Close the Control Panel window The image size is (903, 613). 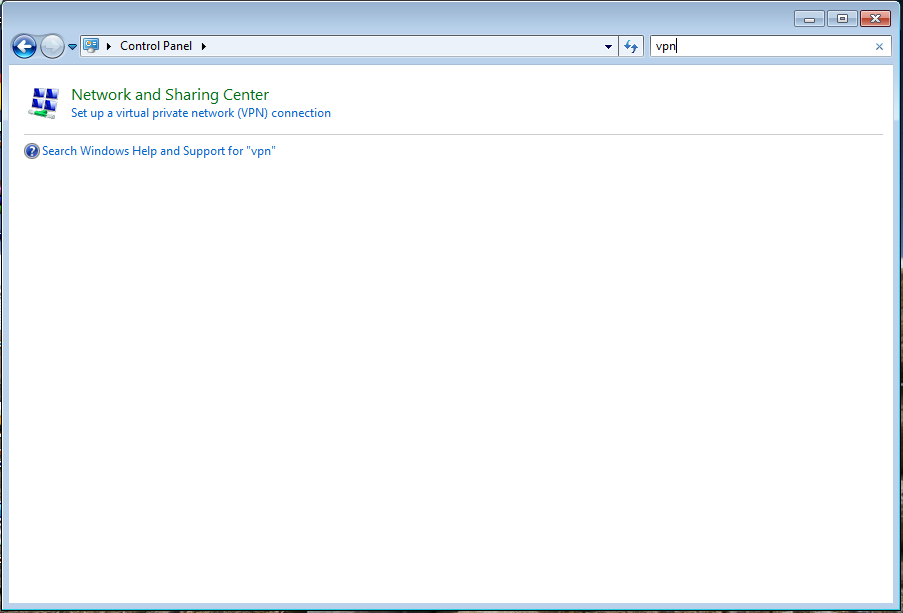tap(875, 18)
